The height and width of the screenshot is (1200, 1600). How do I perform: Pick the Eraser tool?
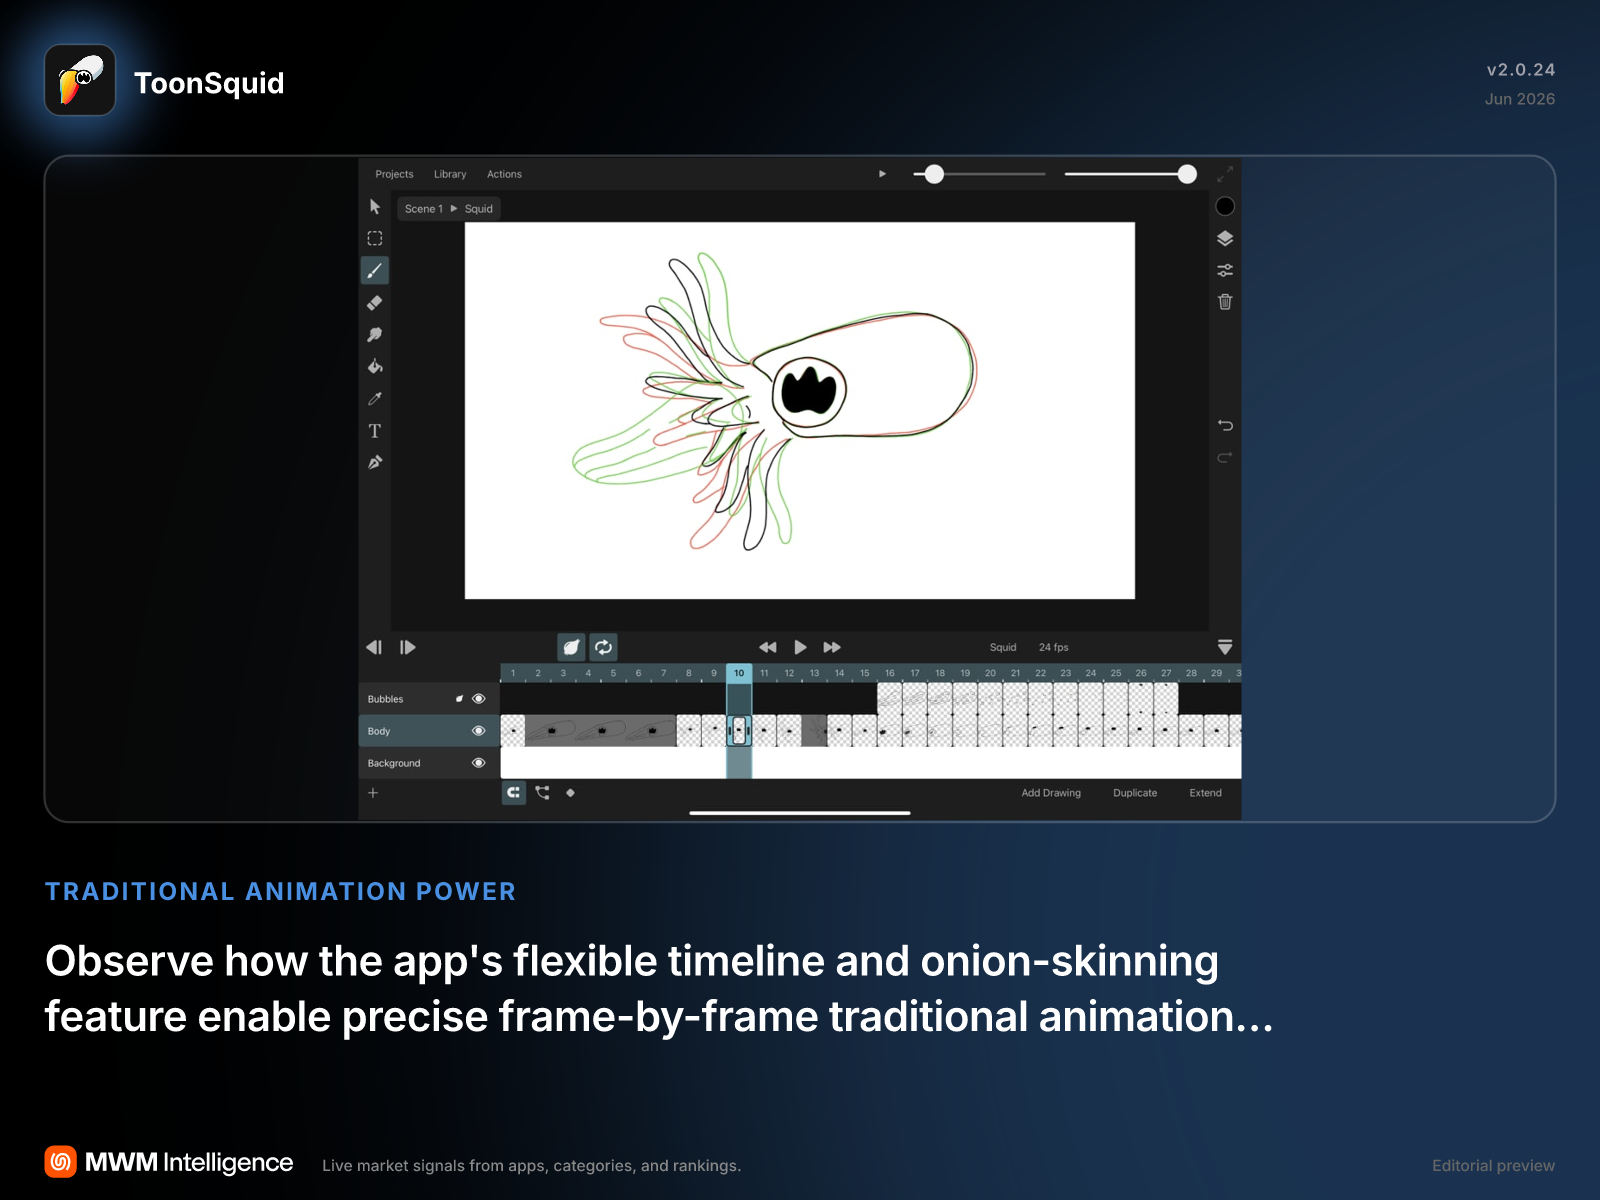click(x=375, y=303)
